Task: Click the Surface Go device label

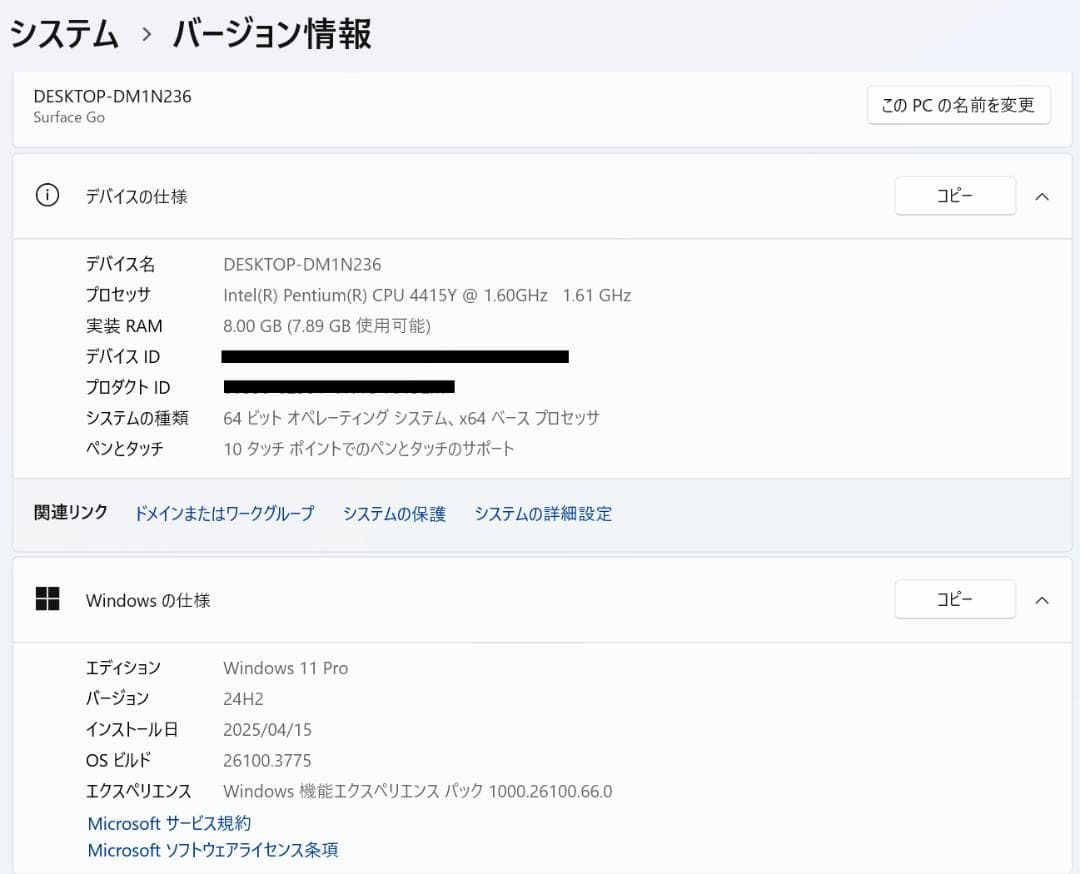Action: pos(68,117)
